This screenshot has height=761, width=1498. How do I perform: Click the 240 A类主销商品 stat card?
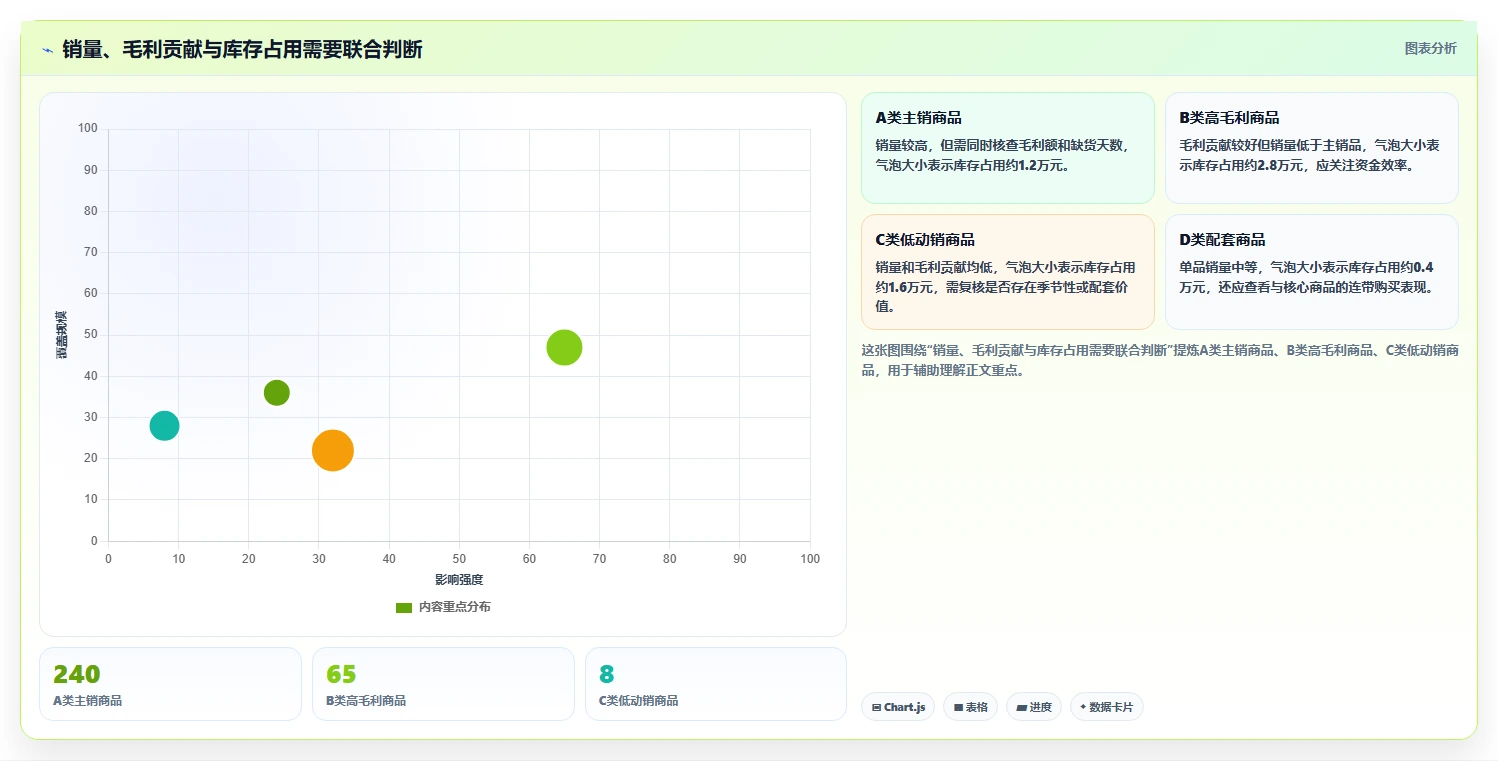[170, 684]
